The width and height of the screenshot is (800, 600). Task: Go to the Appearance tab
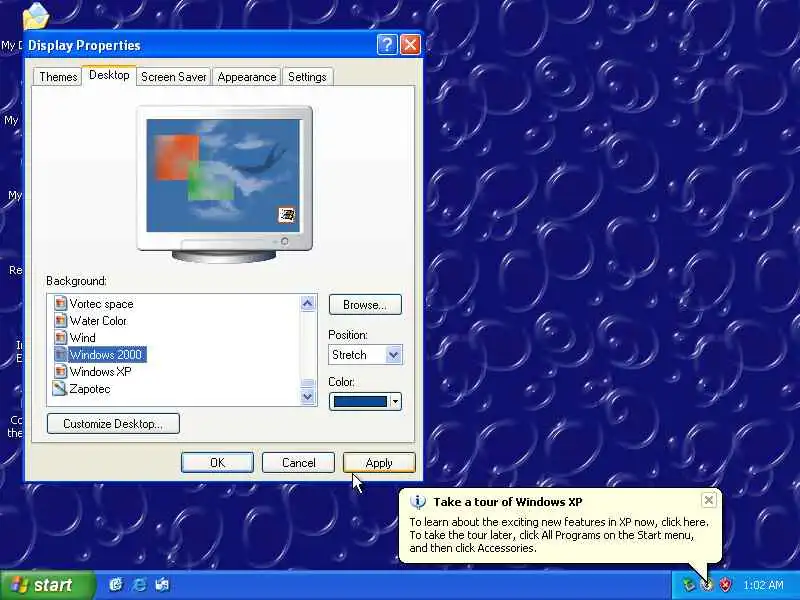(246, 77)
